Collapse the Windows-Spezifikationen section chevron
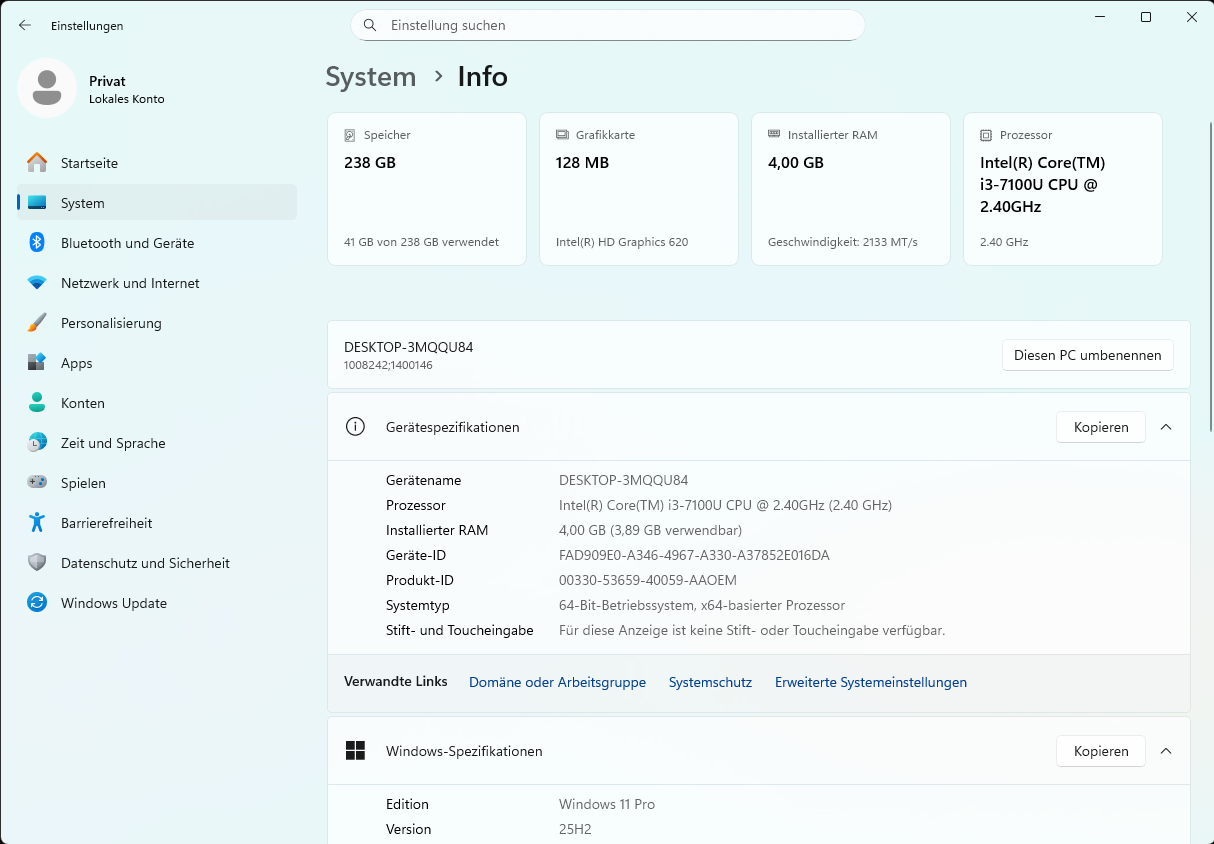 pyautogui.click(x=1166, y=751)
